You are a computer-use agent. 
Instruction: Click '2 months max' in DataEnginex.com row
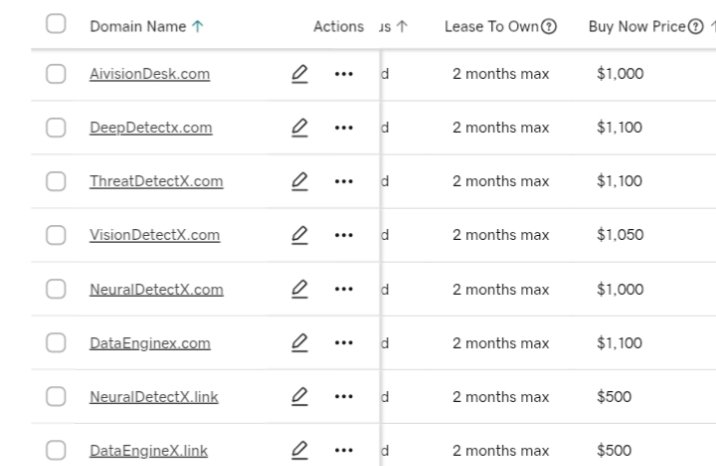coord(501,343)
